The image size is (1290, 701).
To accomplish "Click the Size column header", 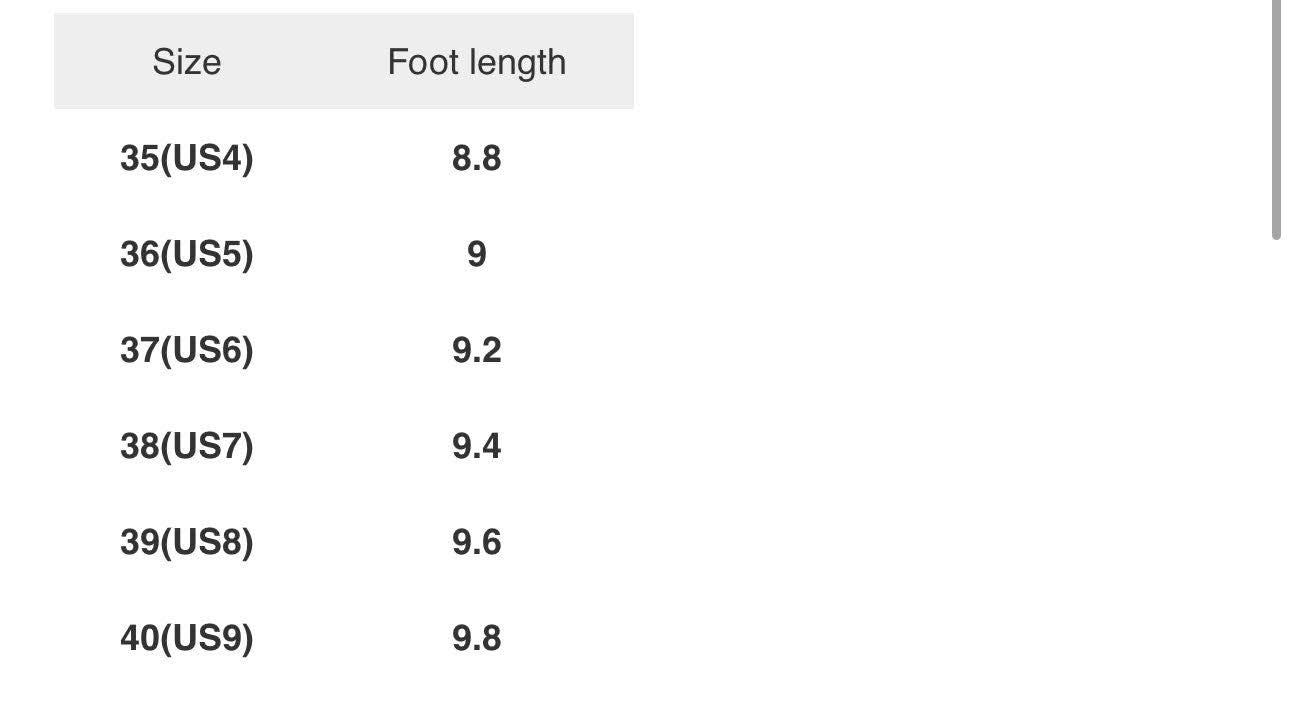I will click(186, 62).
